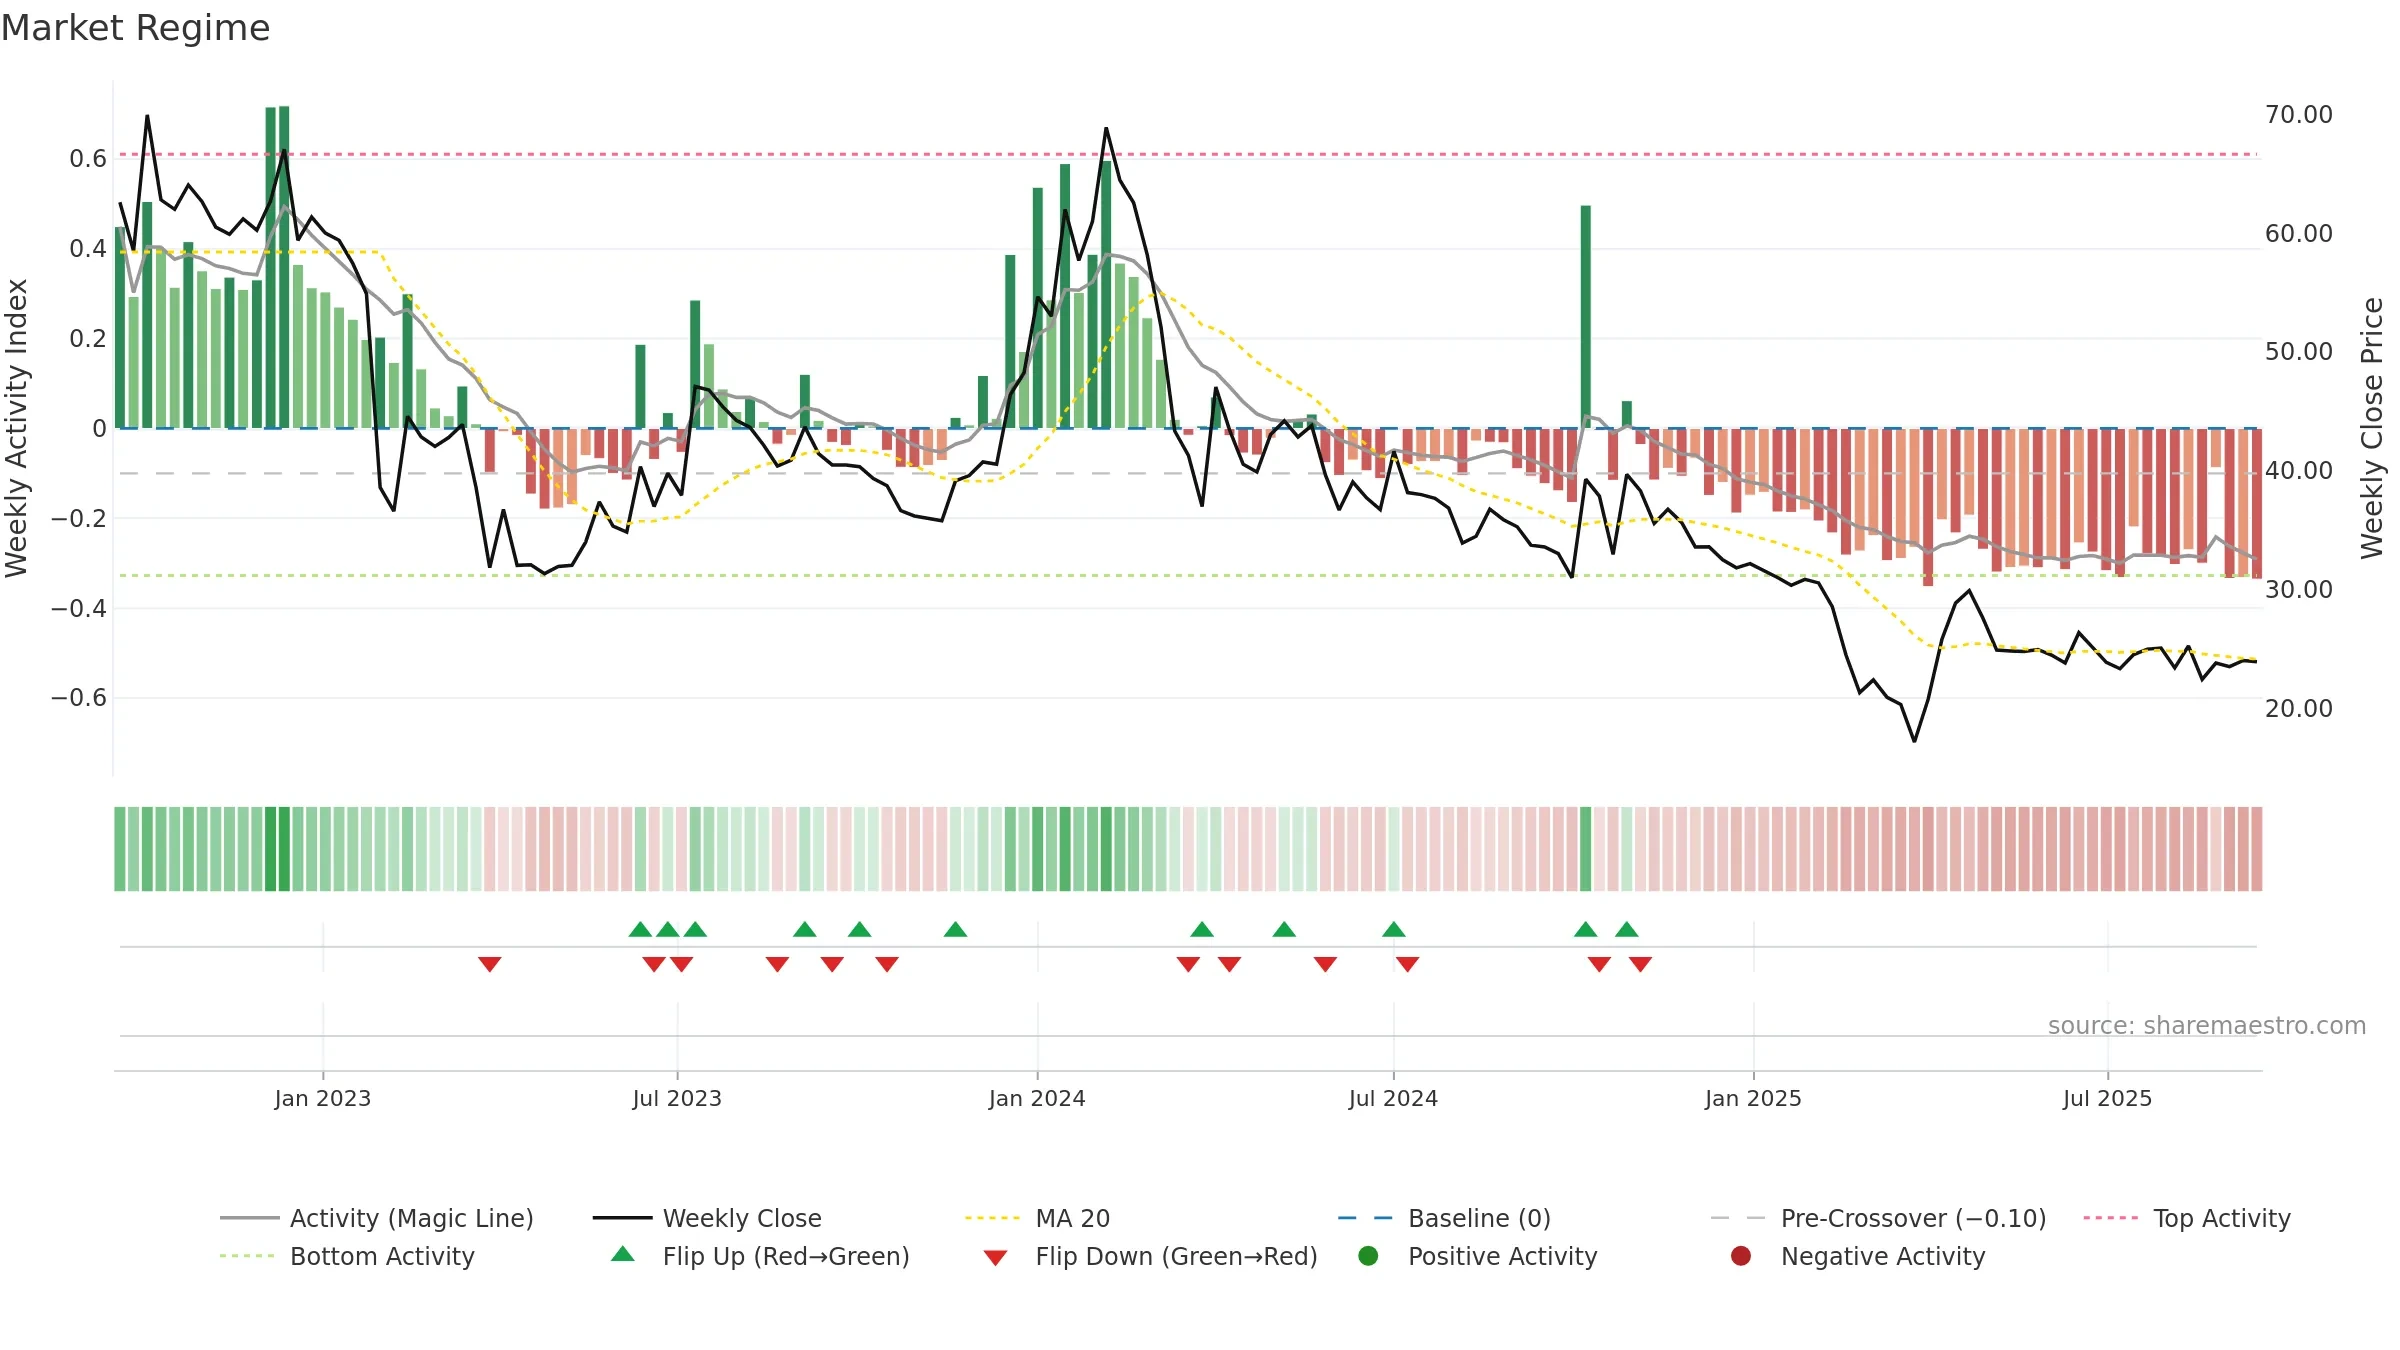
Task: Toggle the Flip Down (Green→Red) legend entry
Action: tap(1150, 1256)
